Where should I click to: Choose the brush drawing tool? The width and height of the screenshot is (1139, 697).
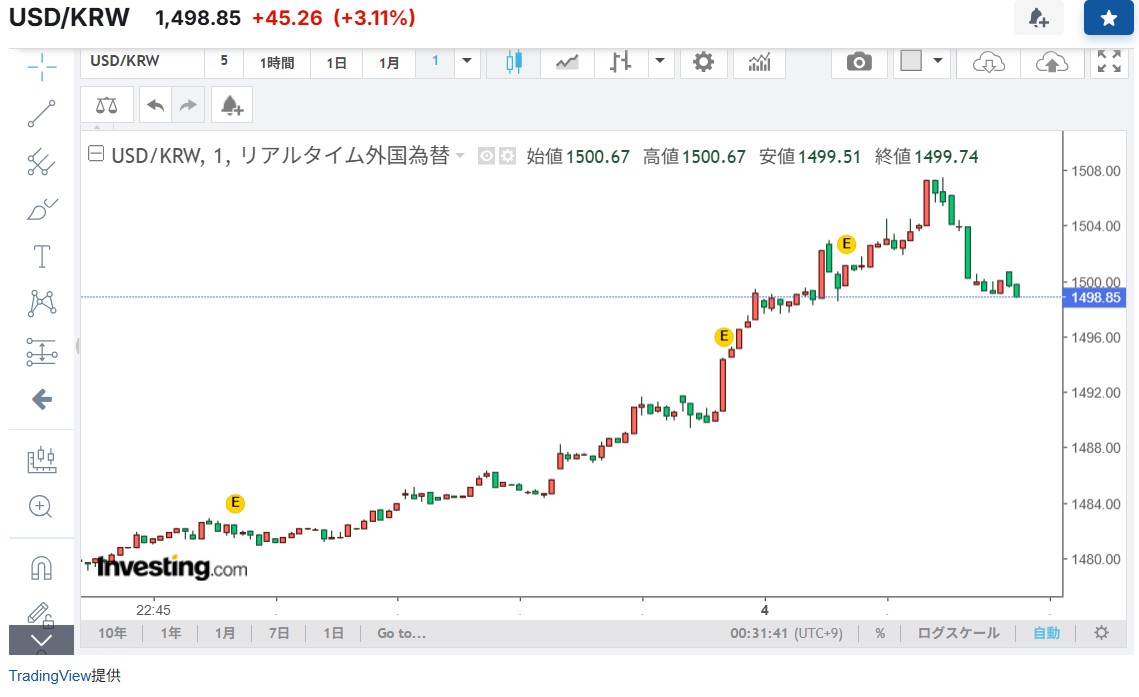coord(41,210)
